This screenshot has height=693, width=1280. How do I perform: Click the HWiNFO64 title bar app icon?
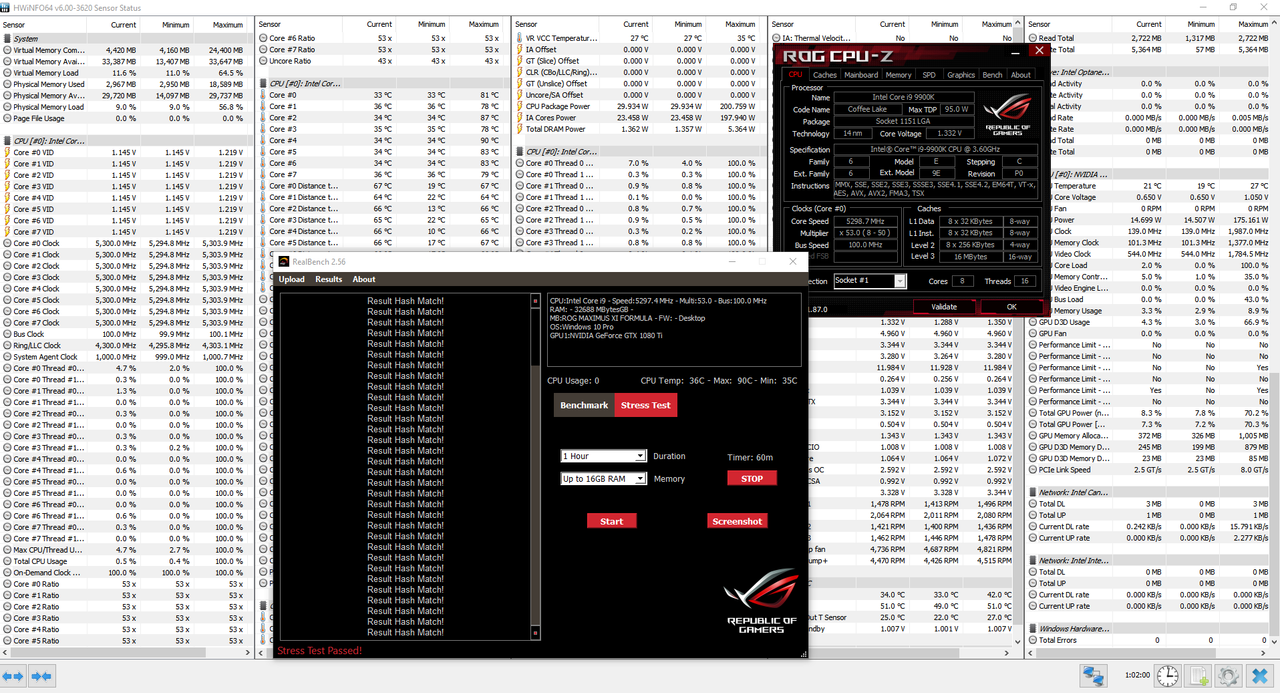[x=7, y=7]
